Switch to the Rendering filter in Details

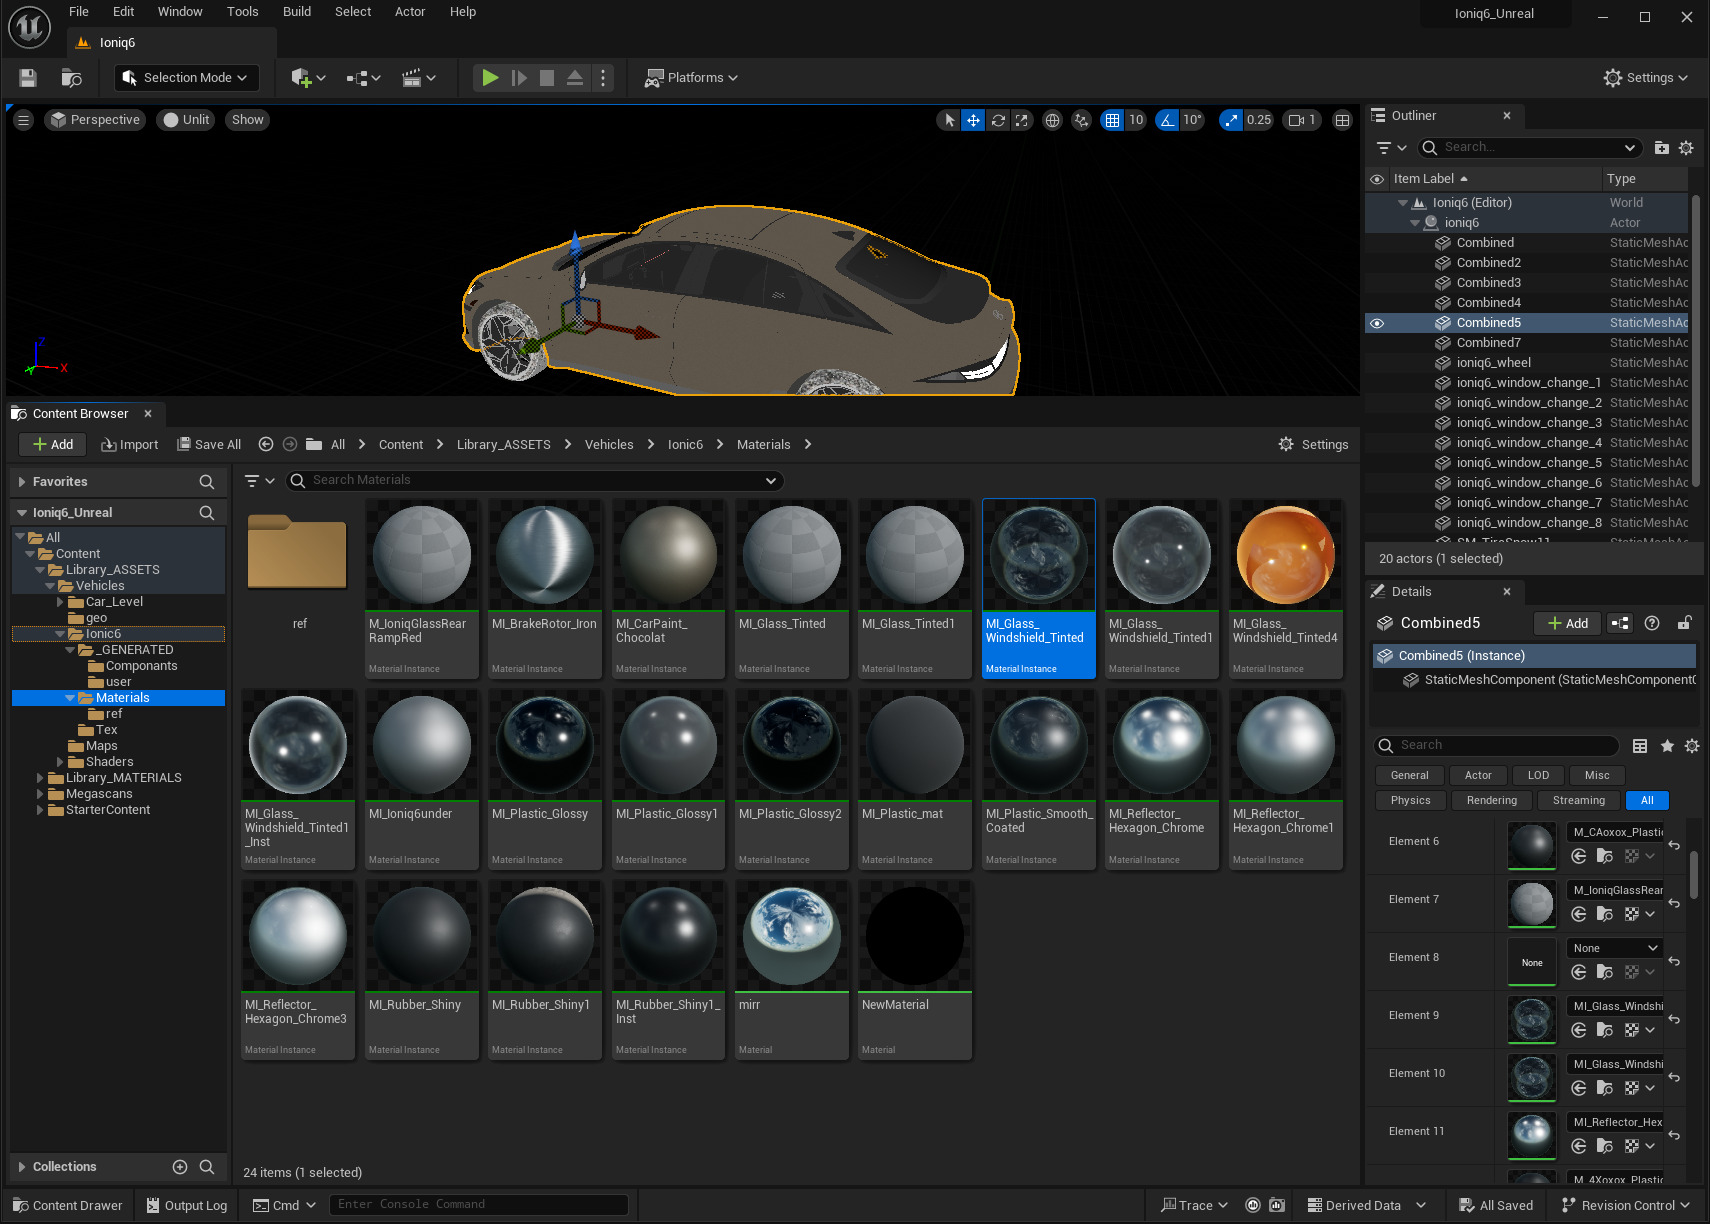(1491, 801)
